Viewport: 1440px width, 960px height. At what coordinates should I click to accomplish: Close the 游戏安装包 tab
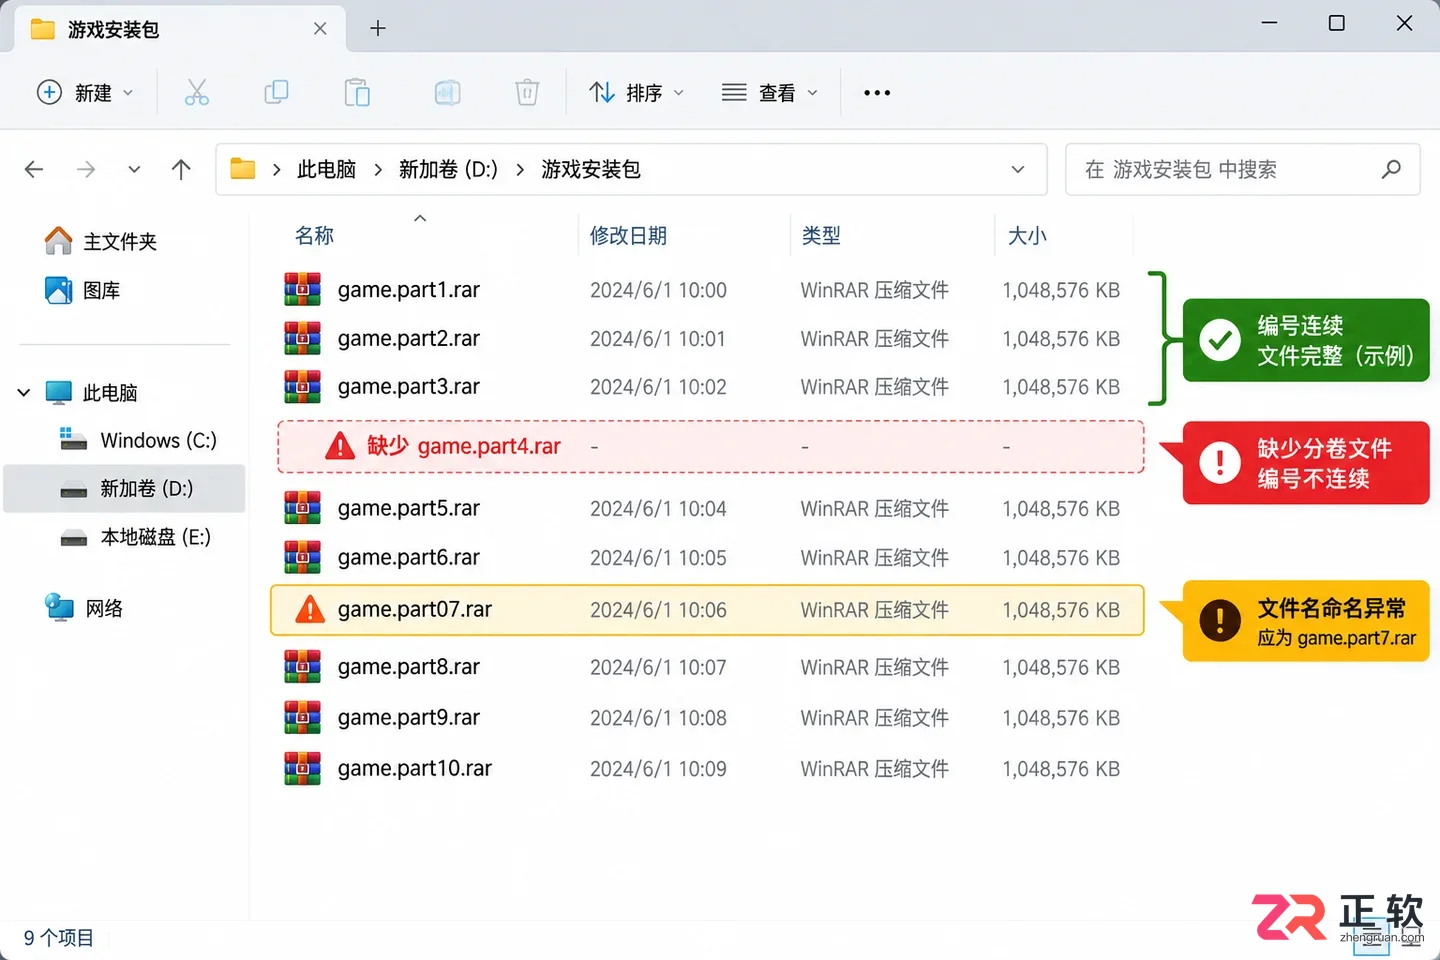point(320,28)
